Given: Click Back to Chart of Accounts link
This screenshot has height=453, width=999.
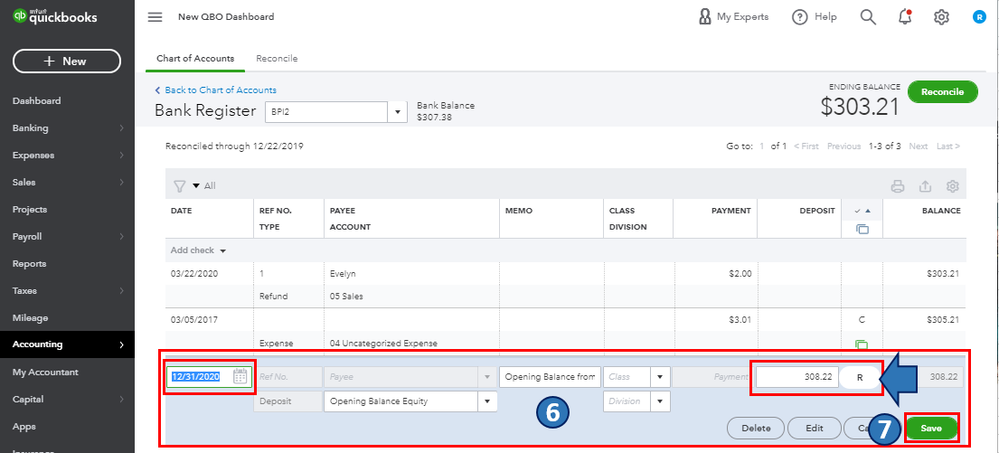Looking at the screenshot, I should pos(220,90).
